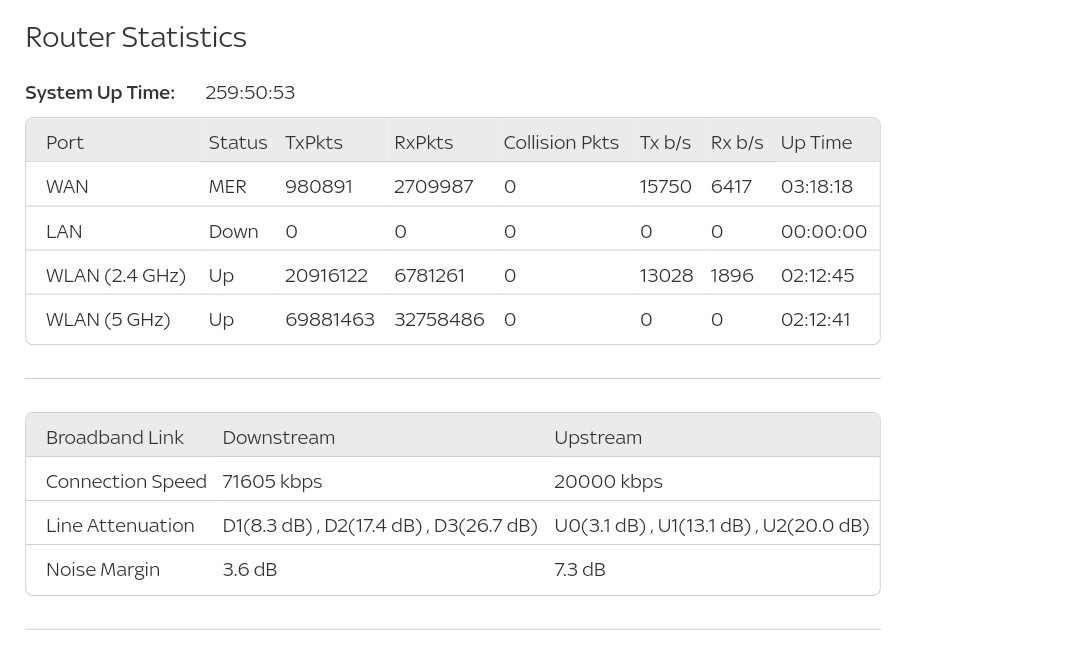
Task: Click the WAN Tx b/s value 15750
Action: click(665, 187)
